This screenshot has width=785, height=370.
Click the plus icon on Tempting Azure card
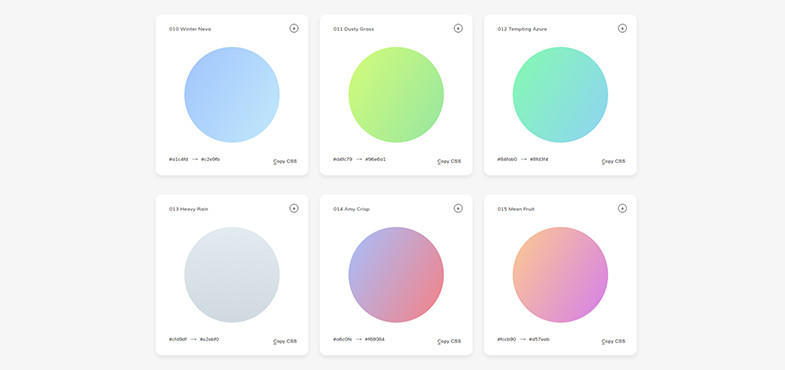click(622, 29)
